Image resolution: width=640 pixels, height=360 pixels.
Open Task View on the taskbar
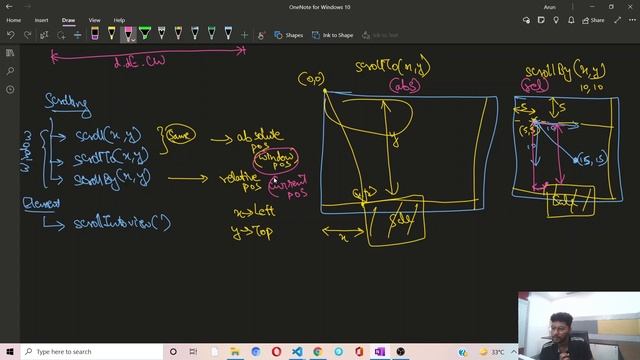pos(193,351)
